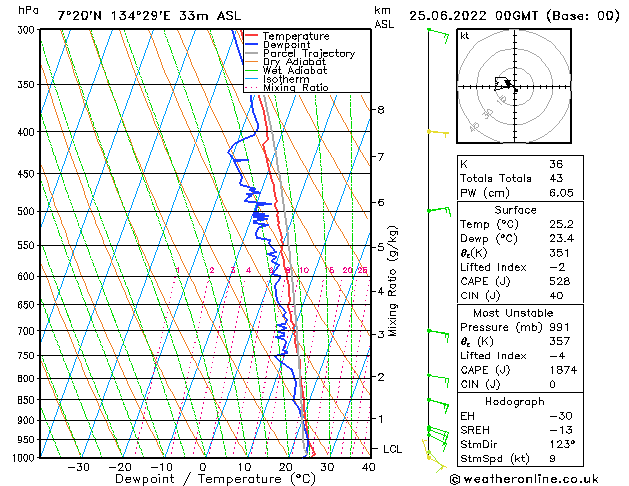Click the "LCL" level marker label

point(392,449)
